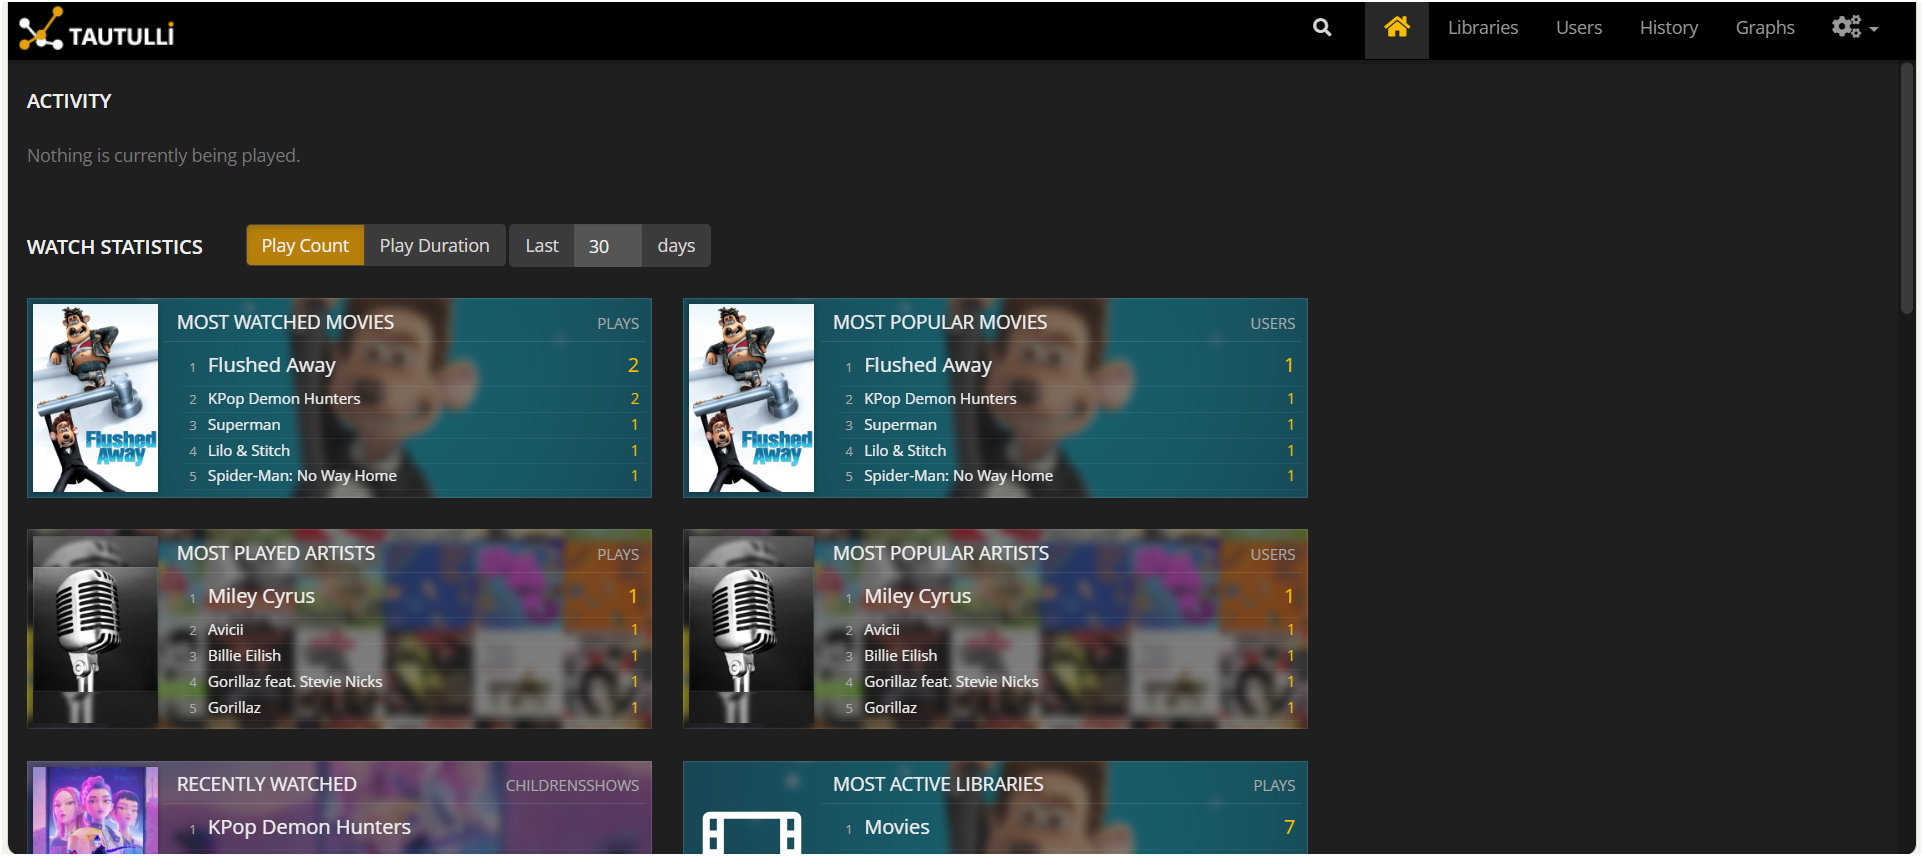Click the 'WATCH STATISTICS' heading
The height and width of the screenshot is (856, 1923).
(115, 247)
